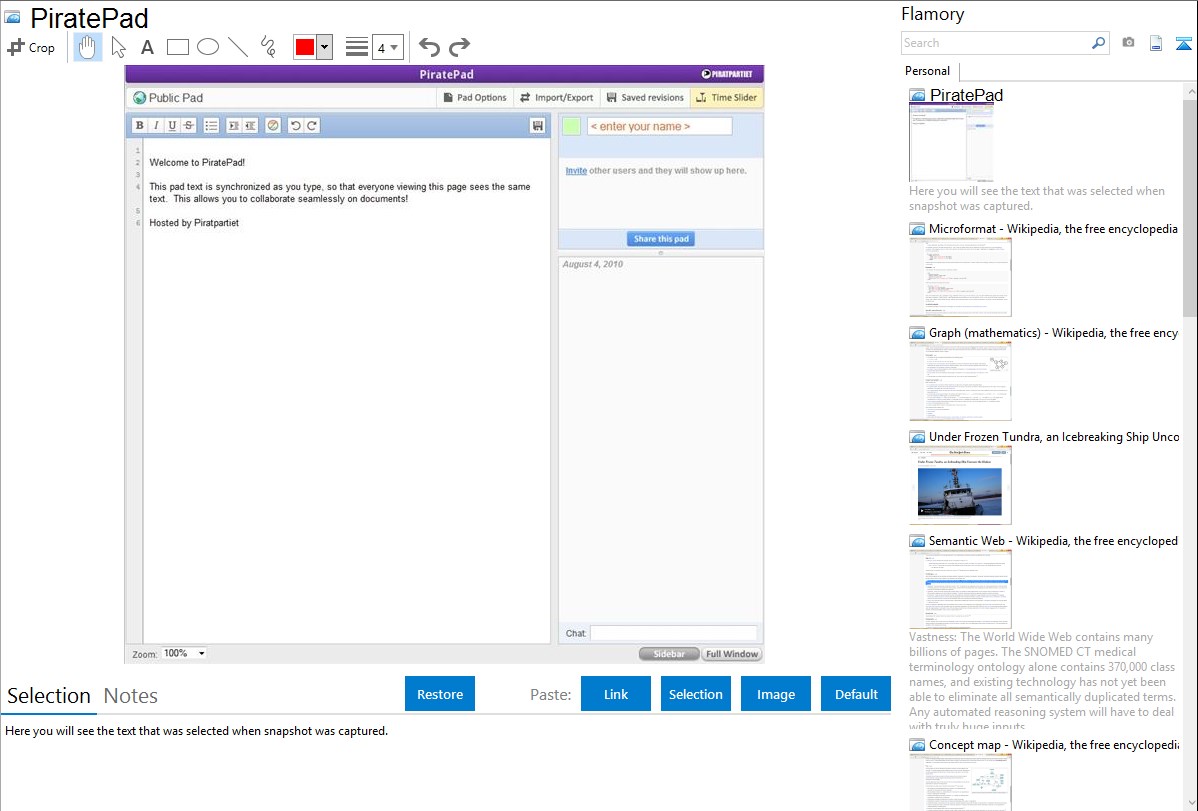Activate the hand pan tool
1198x811 pixels.
point(88,47)
